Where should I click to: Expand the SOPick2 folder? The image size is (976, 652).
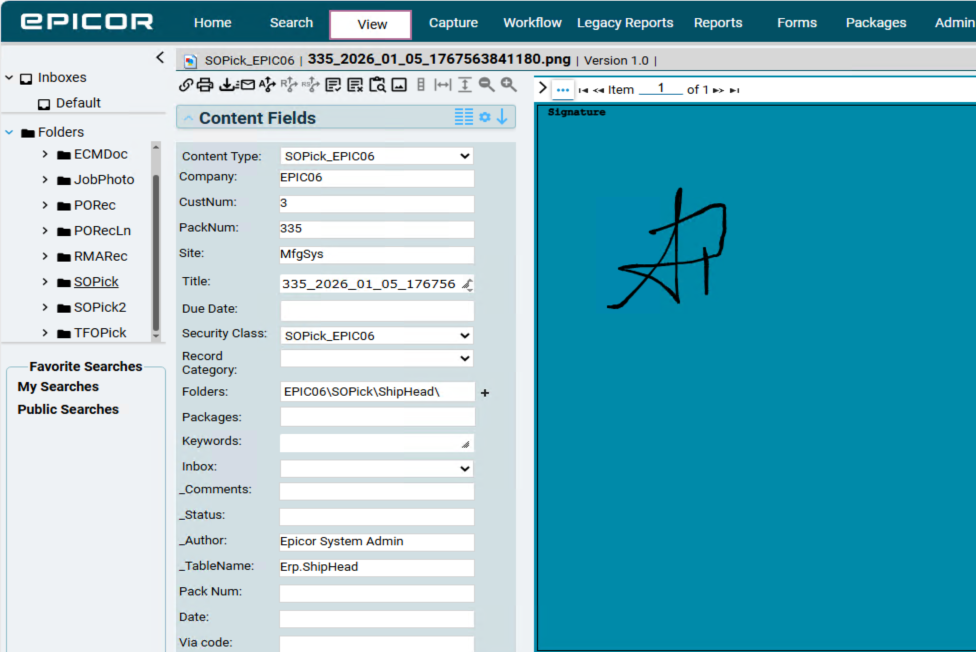[45, 307]
